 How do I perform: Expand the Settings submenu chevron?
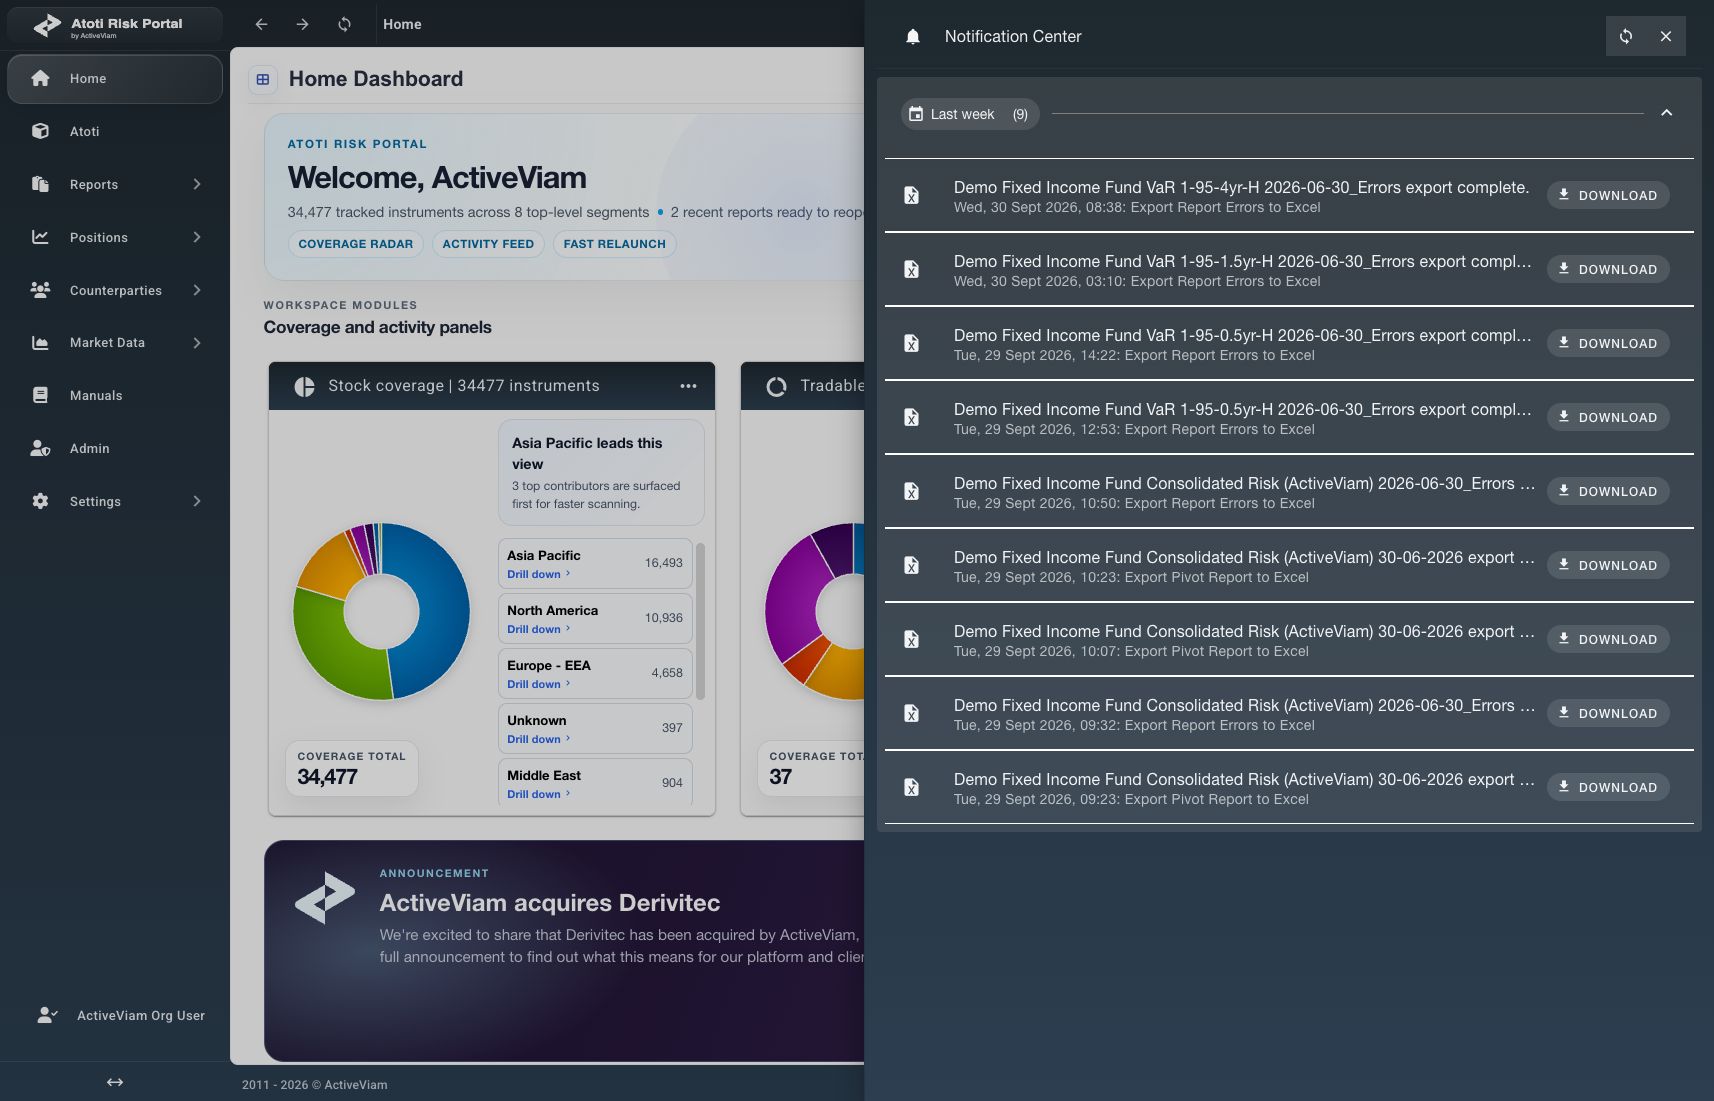coord(197,501)
